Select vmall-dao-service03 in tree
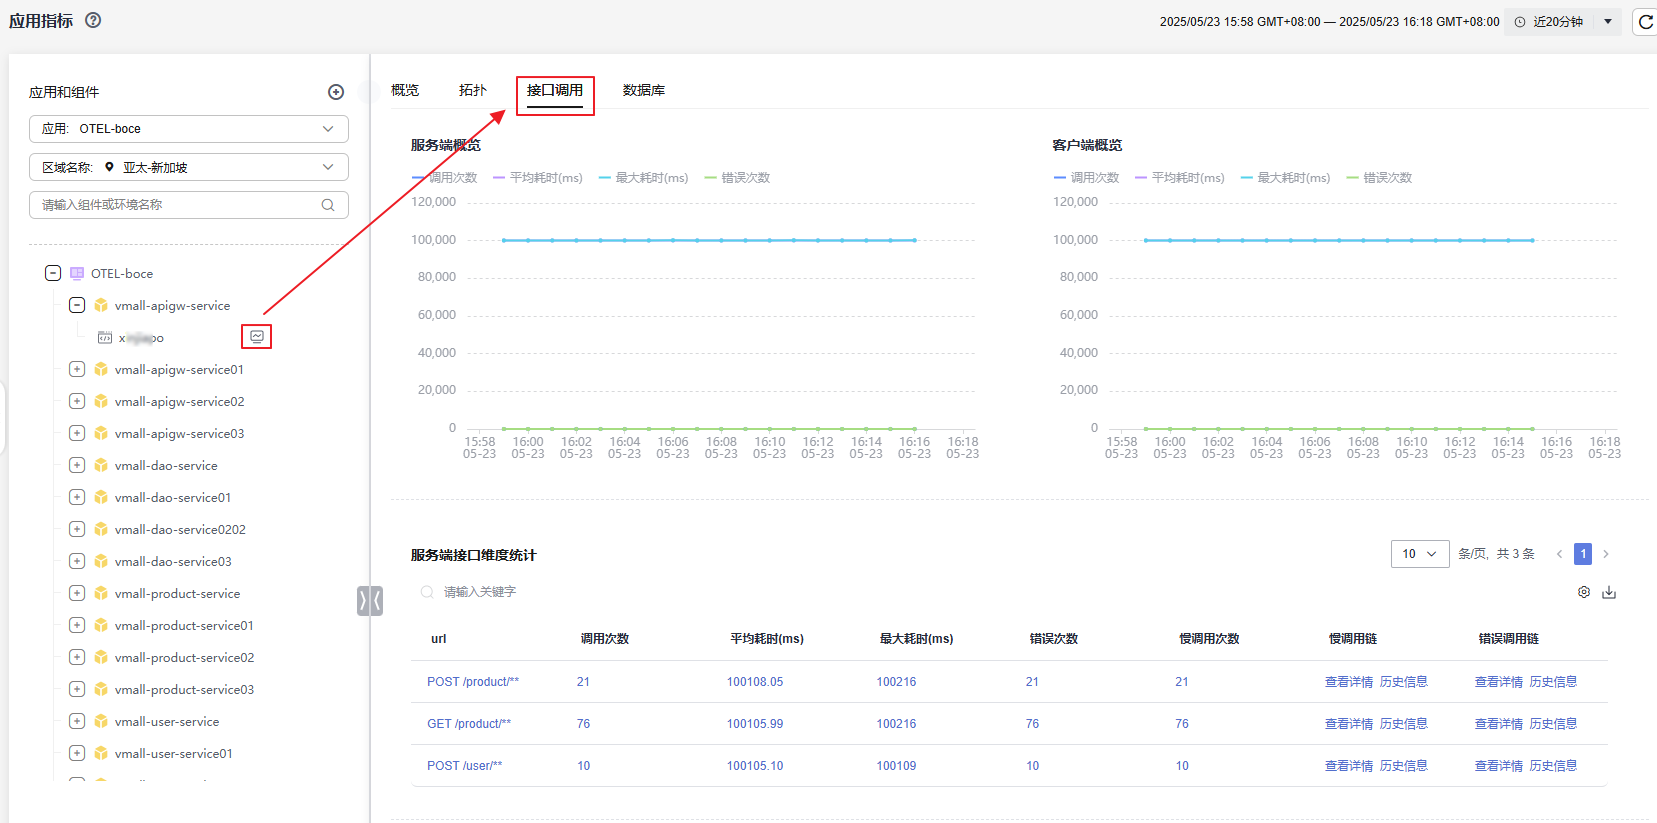 pos(173,562)
